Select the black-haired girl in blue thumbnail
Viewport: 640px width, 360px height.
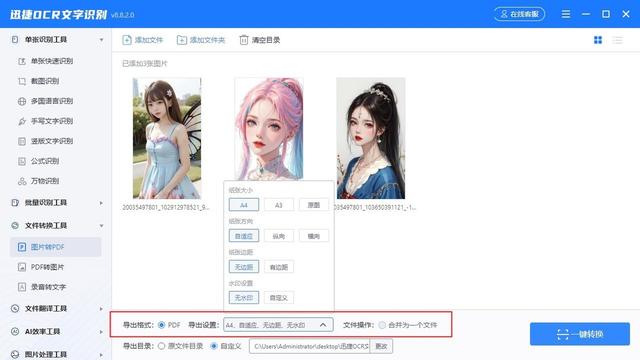click(371, 138)
